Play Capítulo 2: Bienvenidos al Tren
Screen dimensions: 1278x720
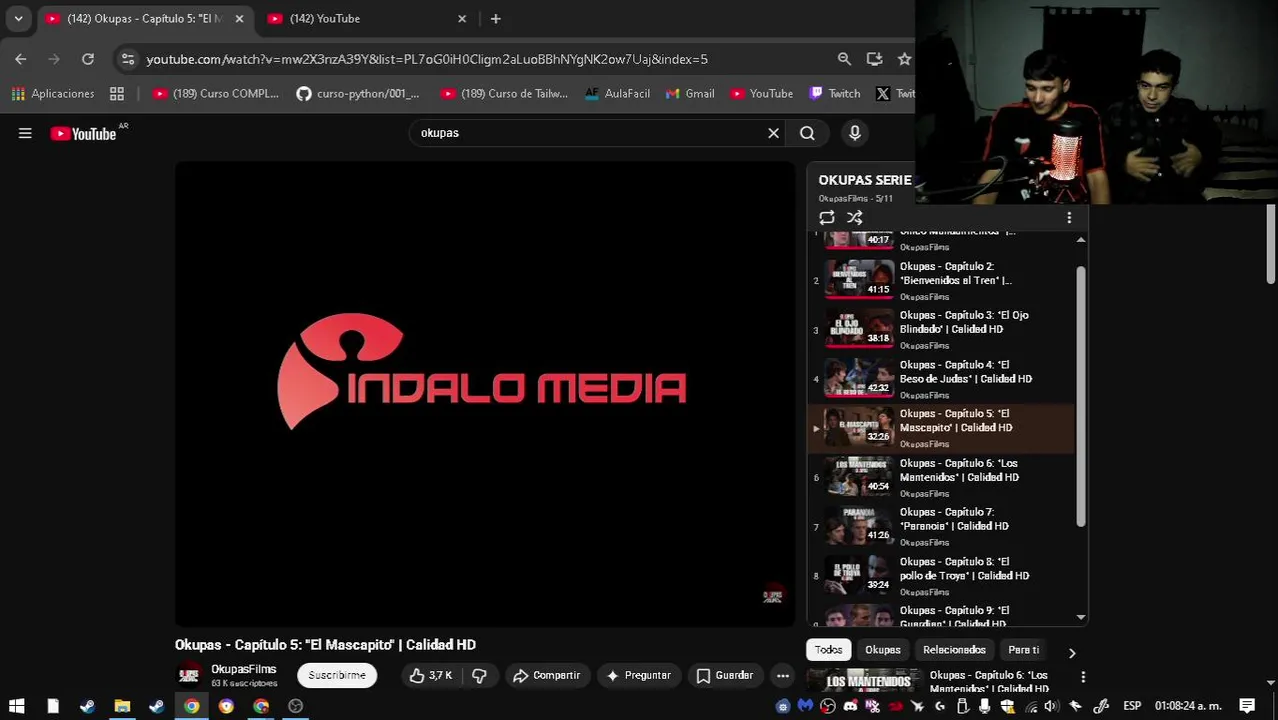coord(940,281)
